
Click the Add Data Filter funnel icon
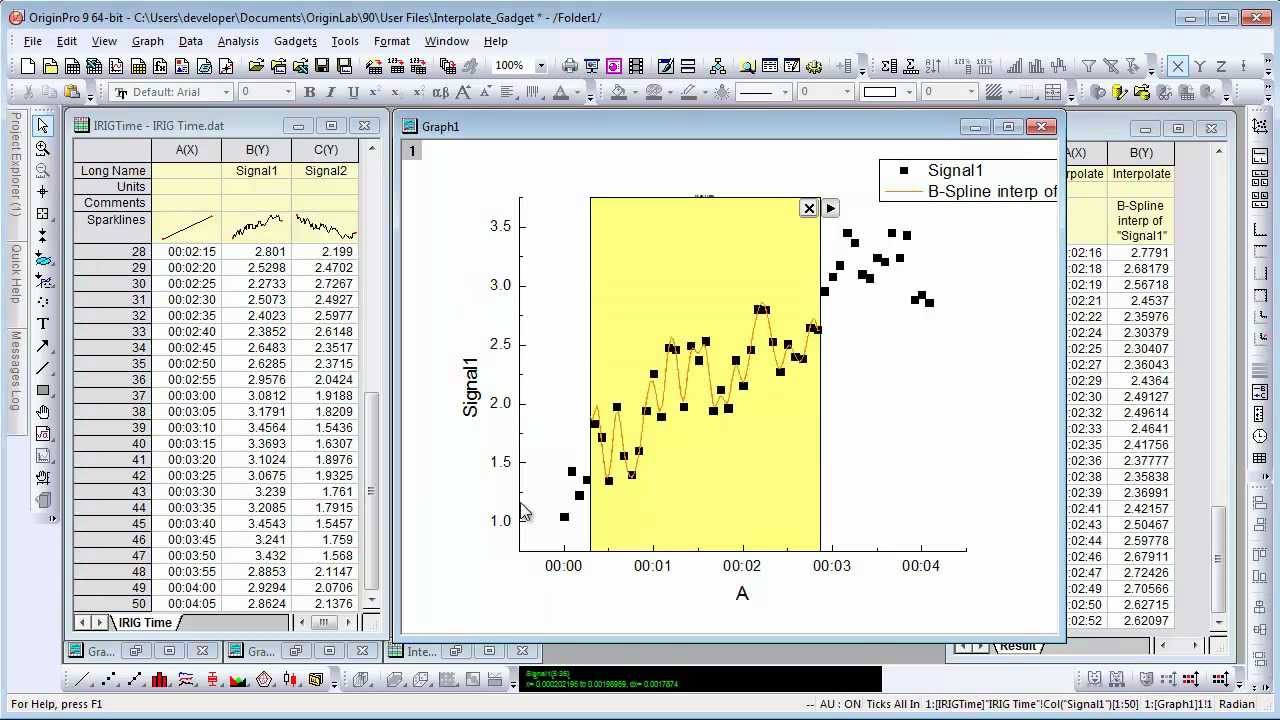point(1088,66)
